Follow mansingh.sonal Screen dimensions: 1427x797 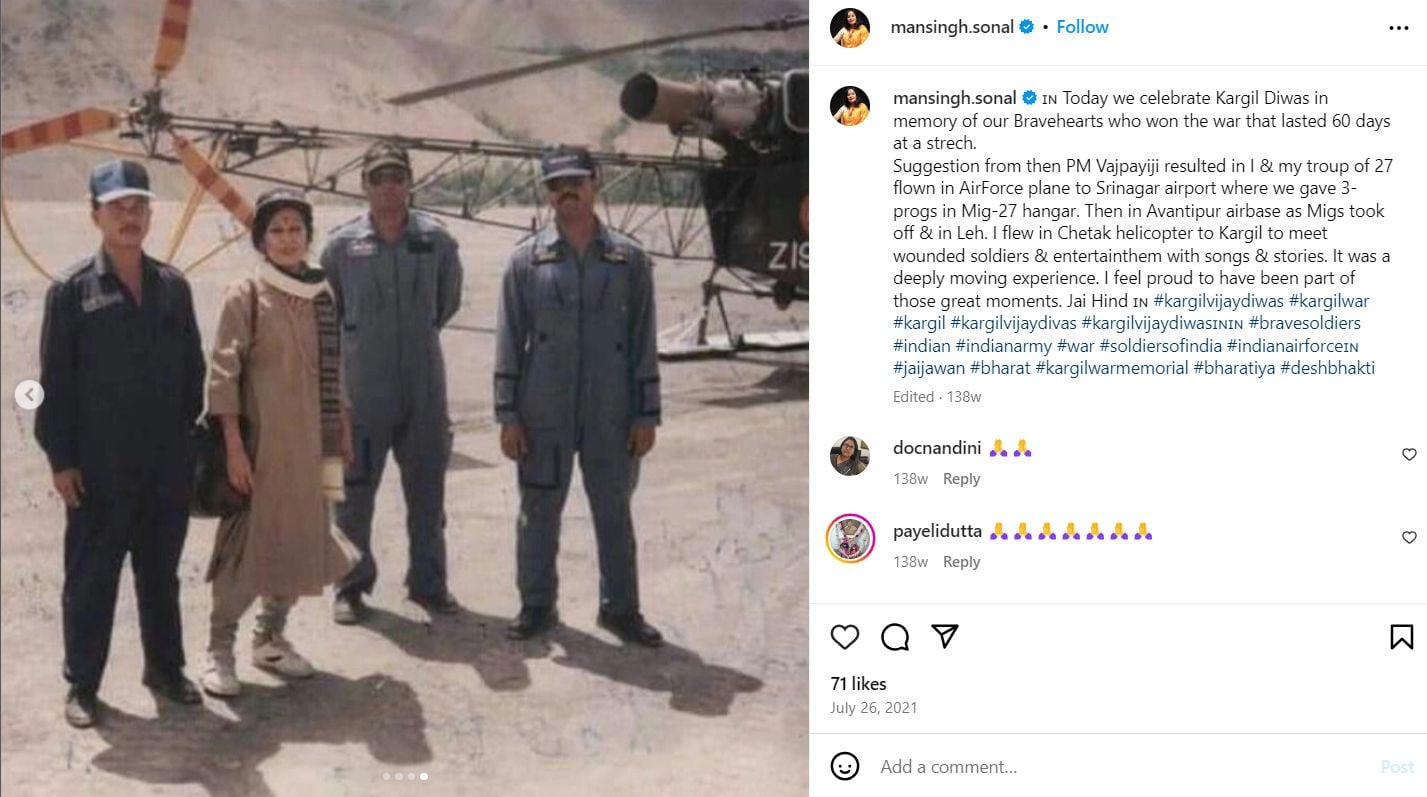point(1083,27)
